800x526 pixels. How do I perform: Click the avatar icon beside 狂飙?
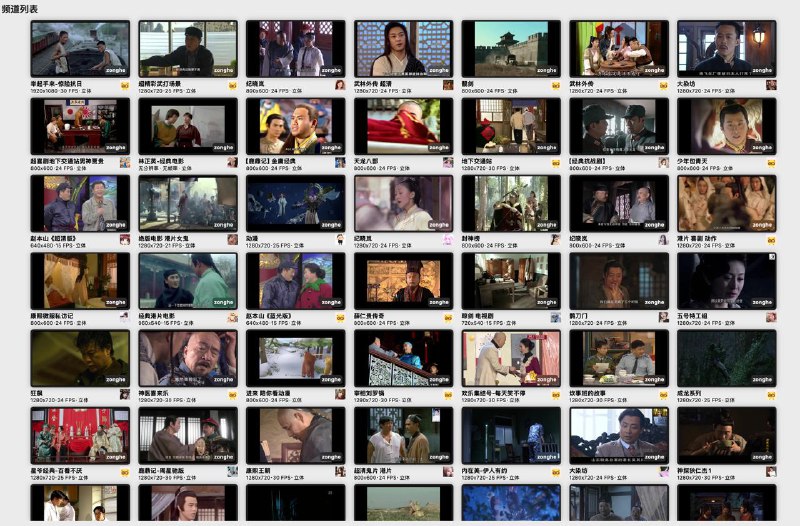[x=124, y=394]
